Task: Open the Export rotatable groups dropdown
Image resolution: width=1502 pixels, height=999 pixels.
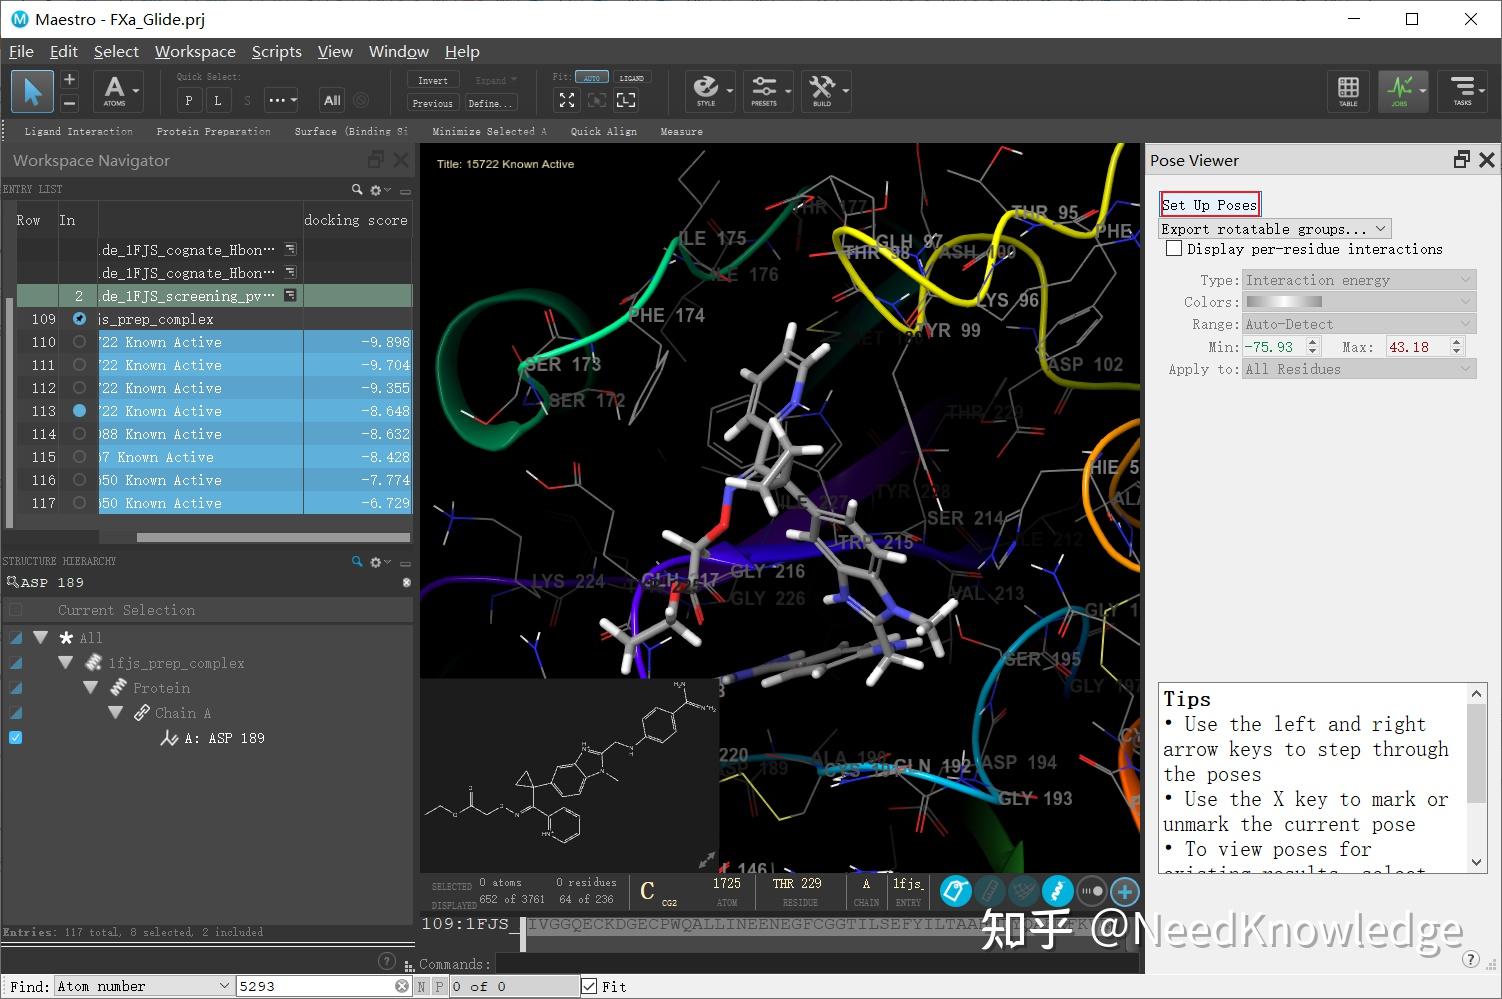Action: [x=1273, y=228]
